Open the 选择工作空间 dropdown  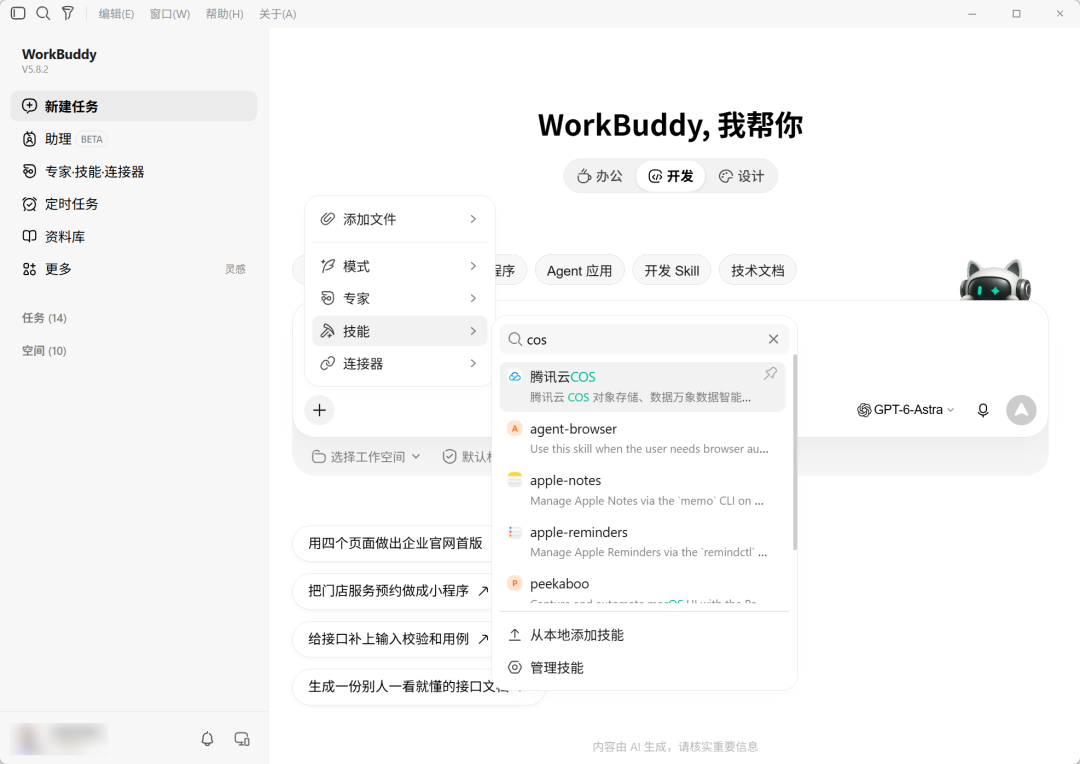(366, 457)
